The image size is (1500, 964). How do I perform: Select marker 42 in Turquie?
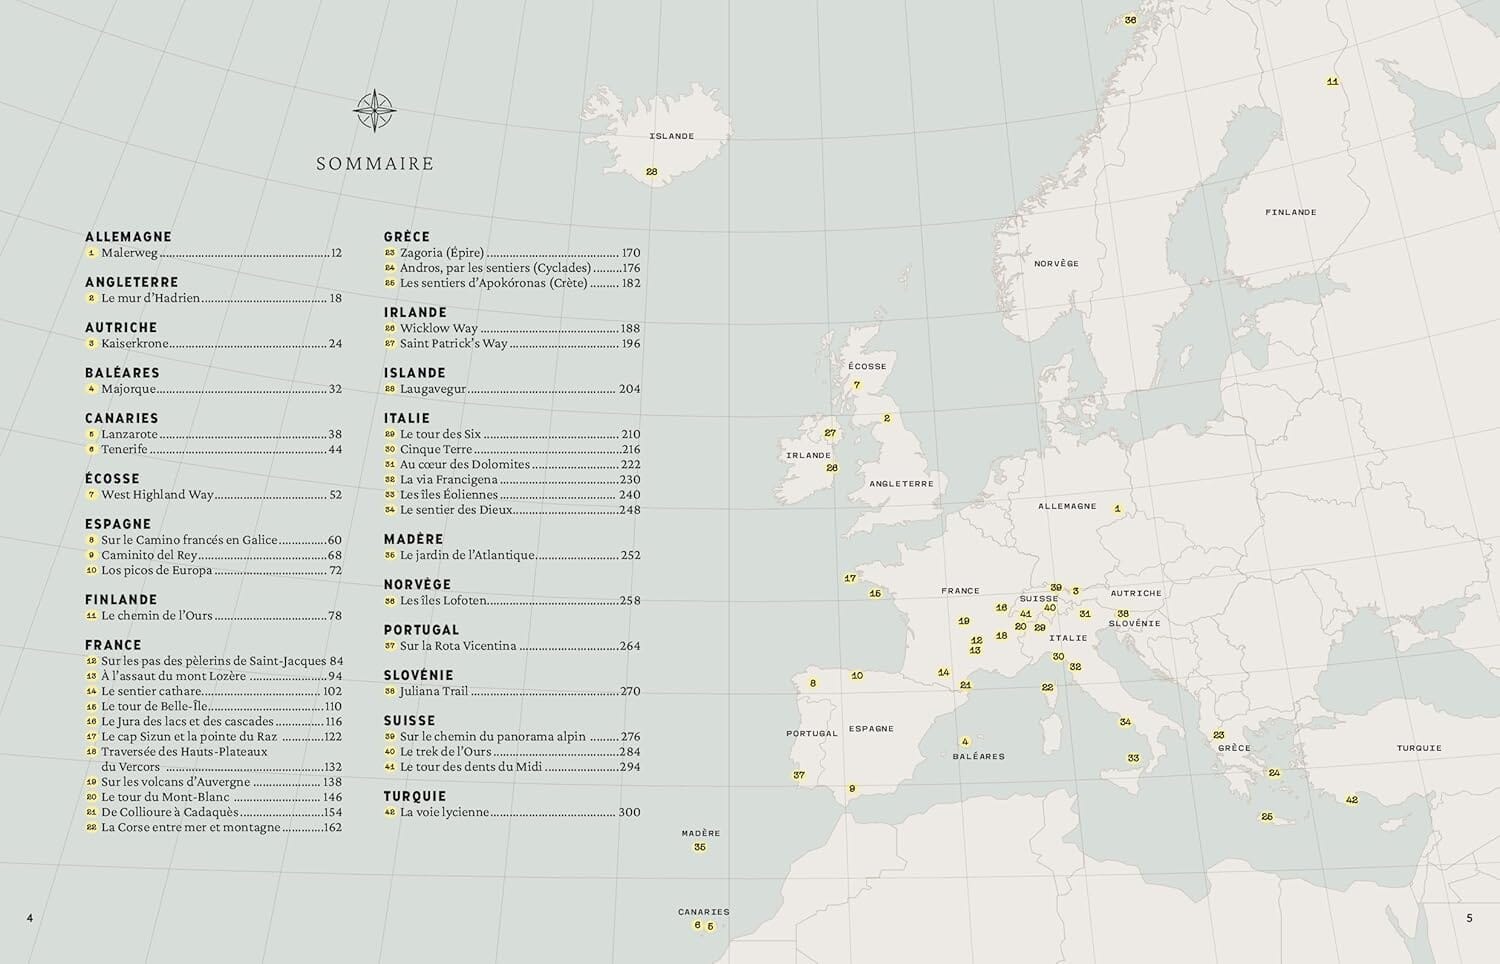click(1352, 799)
